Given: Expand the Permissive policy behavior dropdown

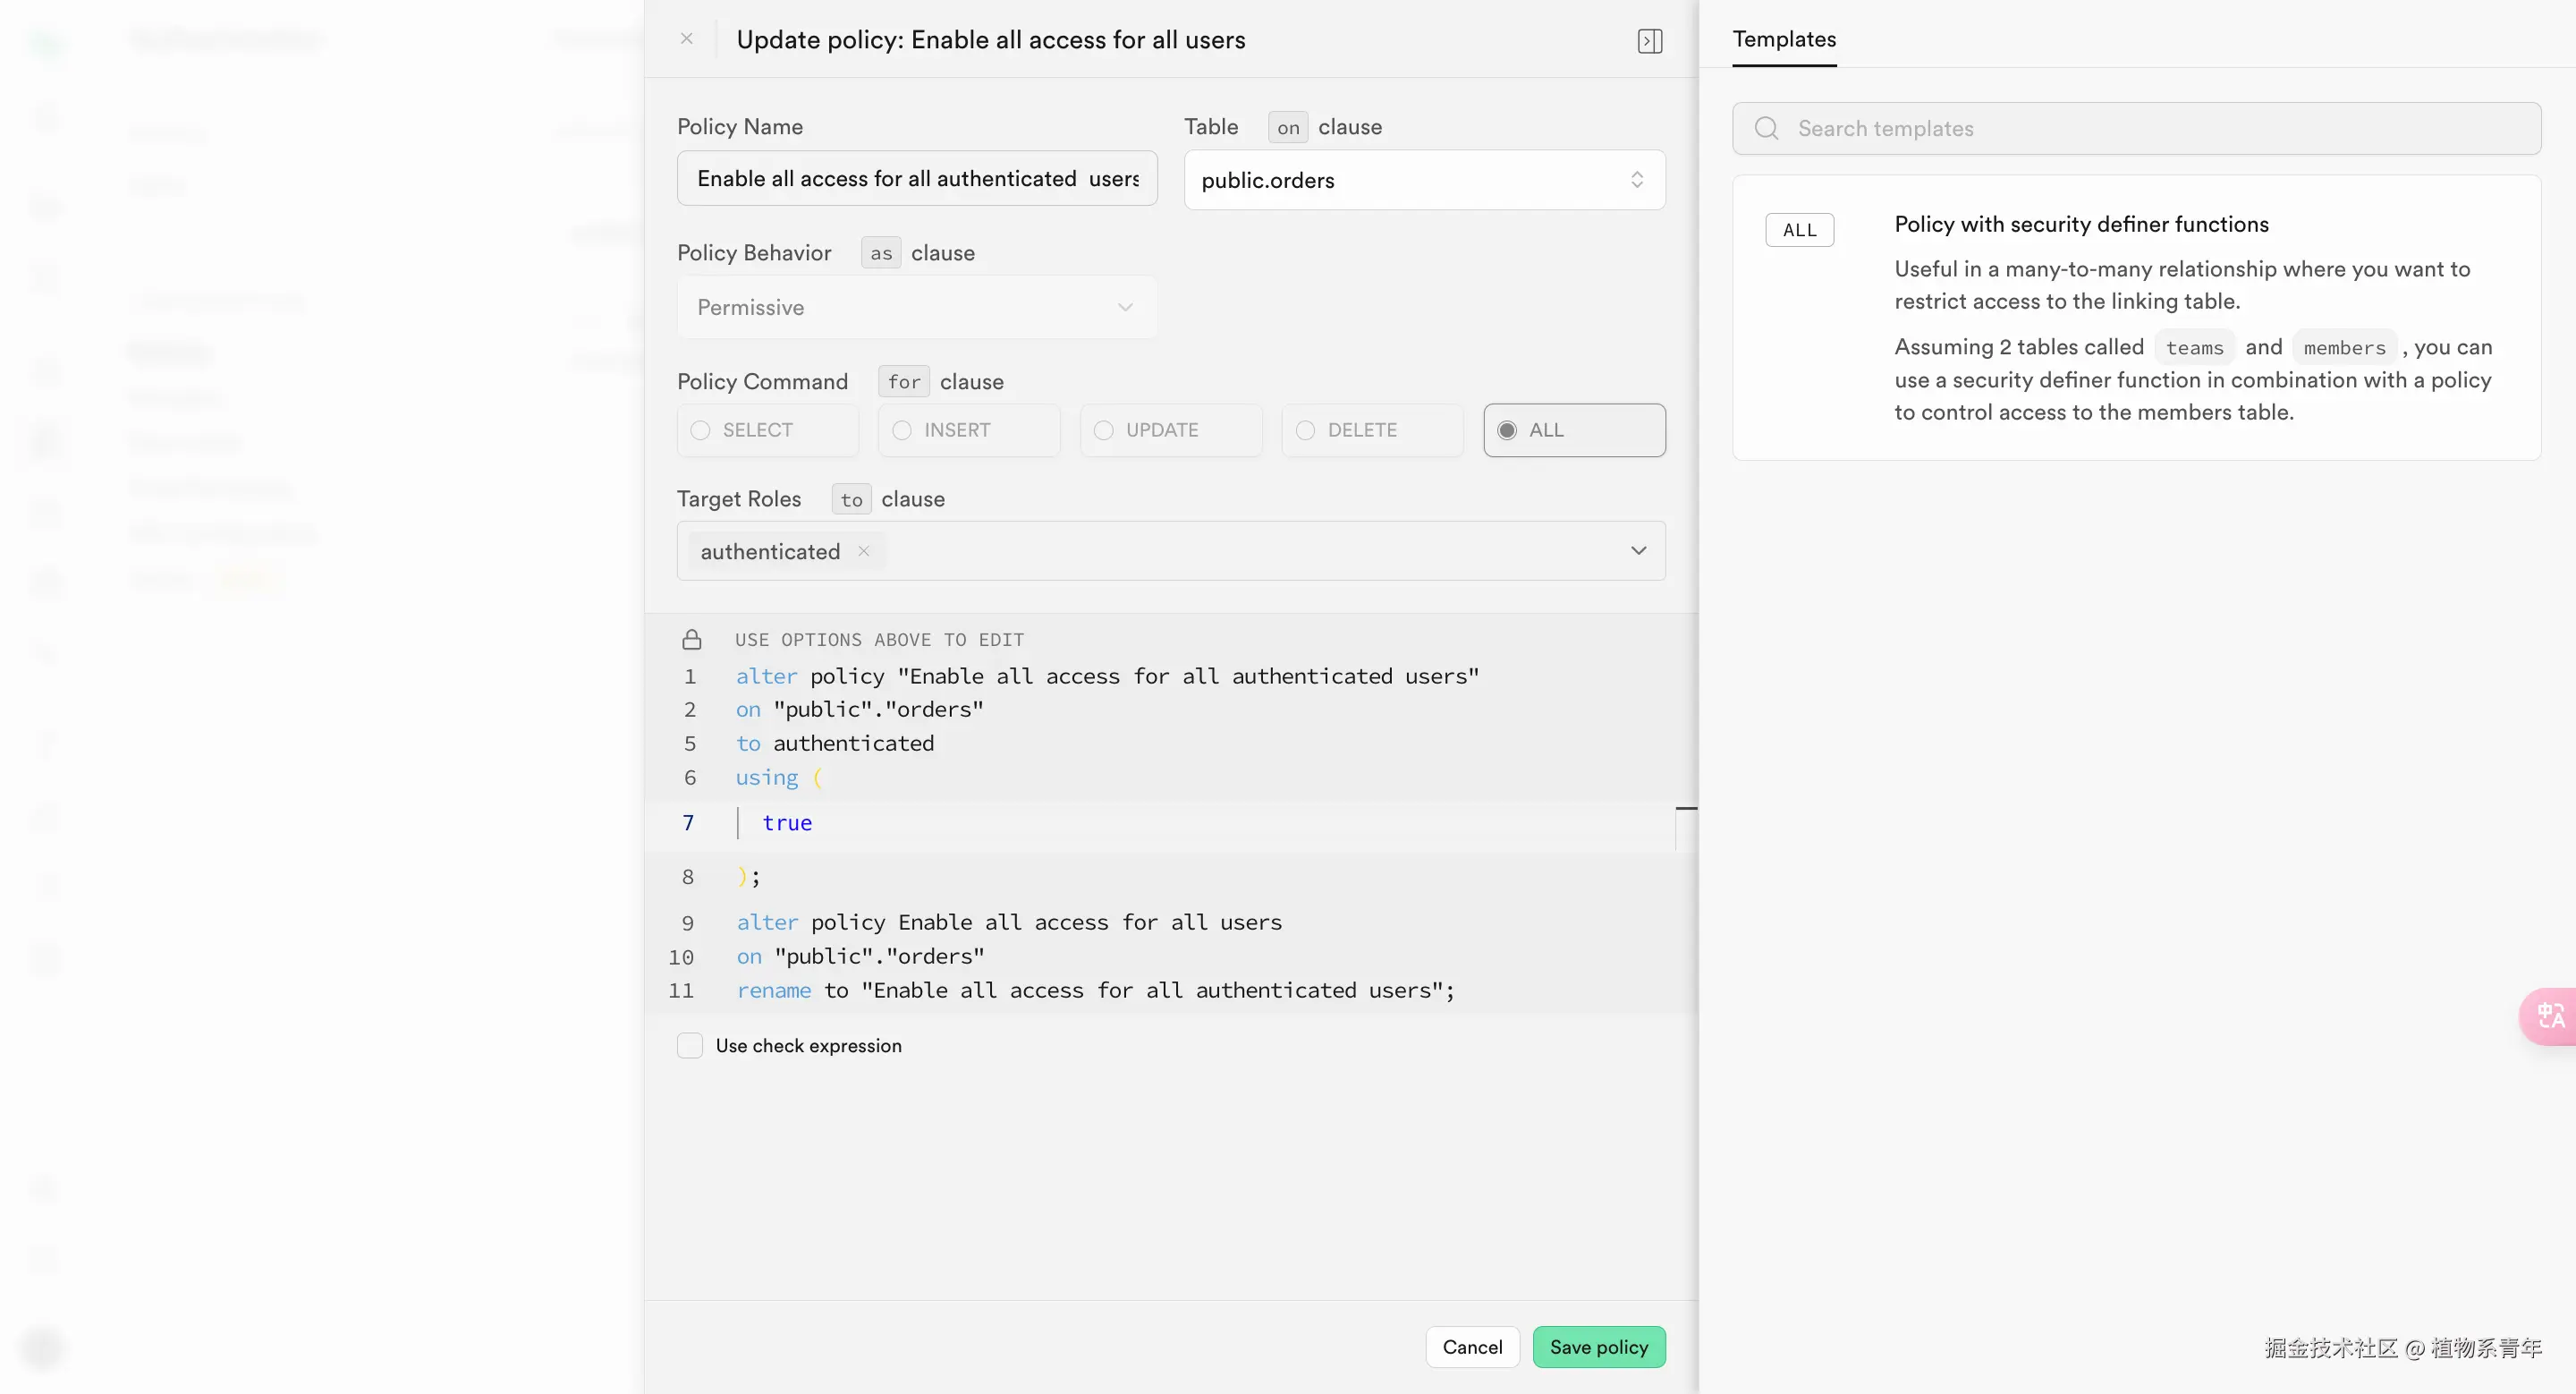Looking at the screenshot, I should click(916, 307).
